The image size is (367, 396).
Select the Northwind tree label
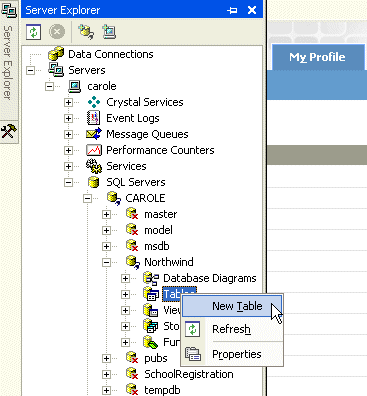[x=169, y=262]
